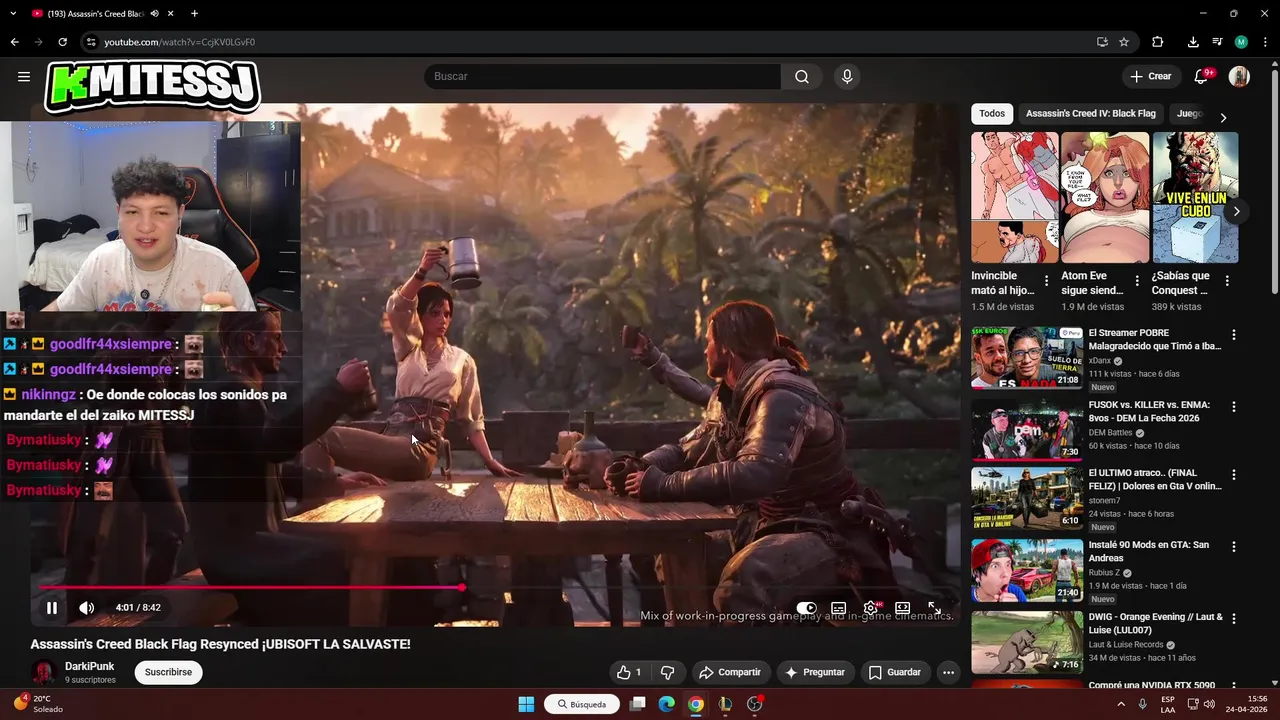Open more actions under the video
The width and height of the screenshot is (1280, 720).
(x=948, y=672)
